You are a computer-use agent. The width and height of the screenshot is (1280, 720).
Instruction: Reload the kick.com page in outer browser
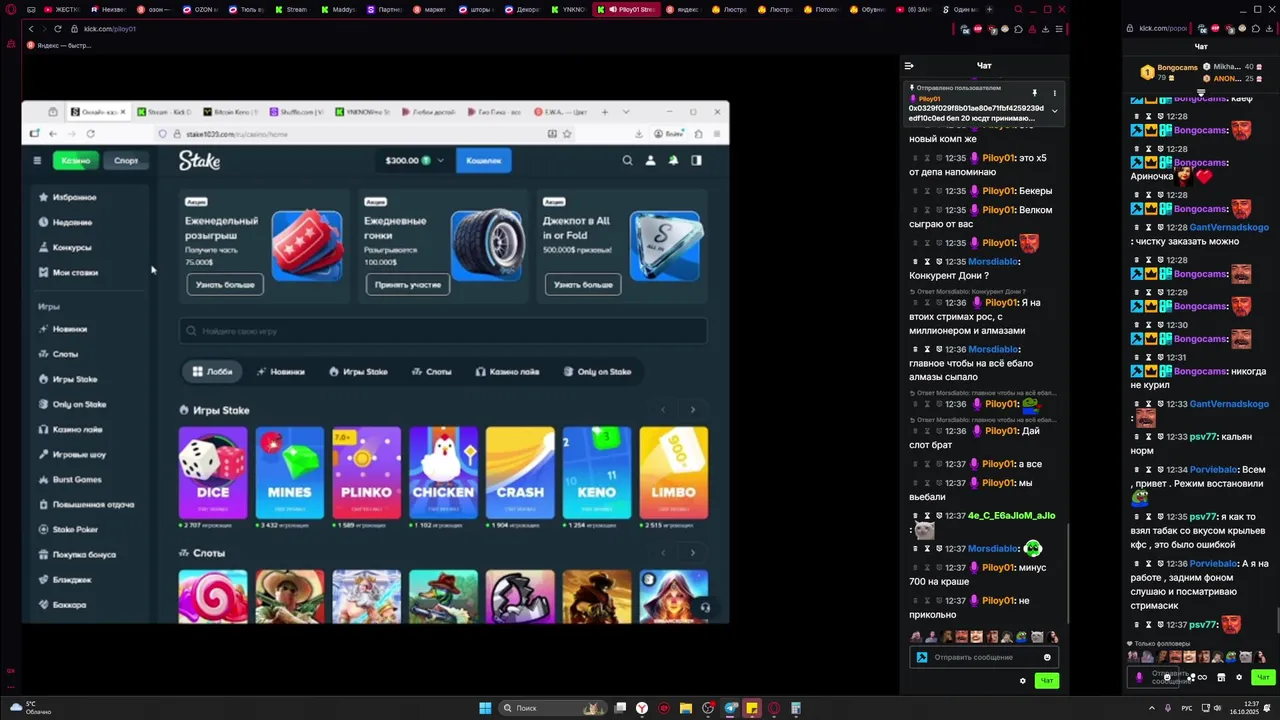[x=57, y=29]
